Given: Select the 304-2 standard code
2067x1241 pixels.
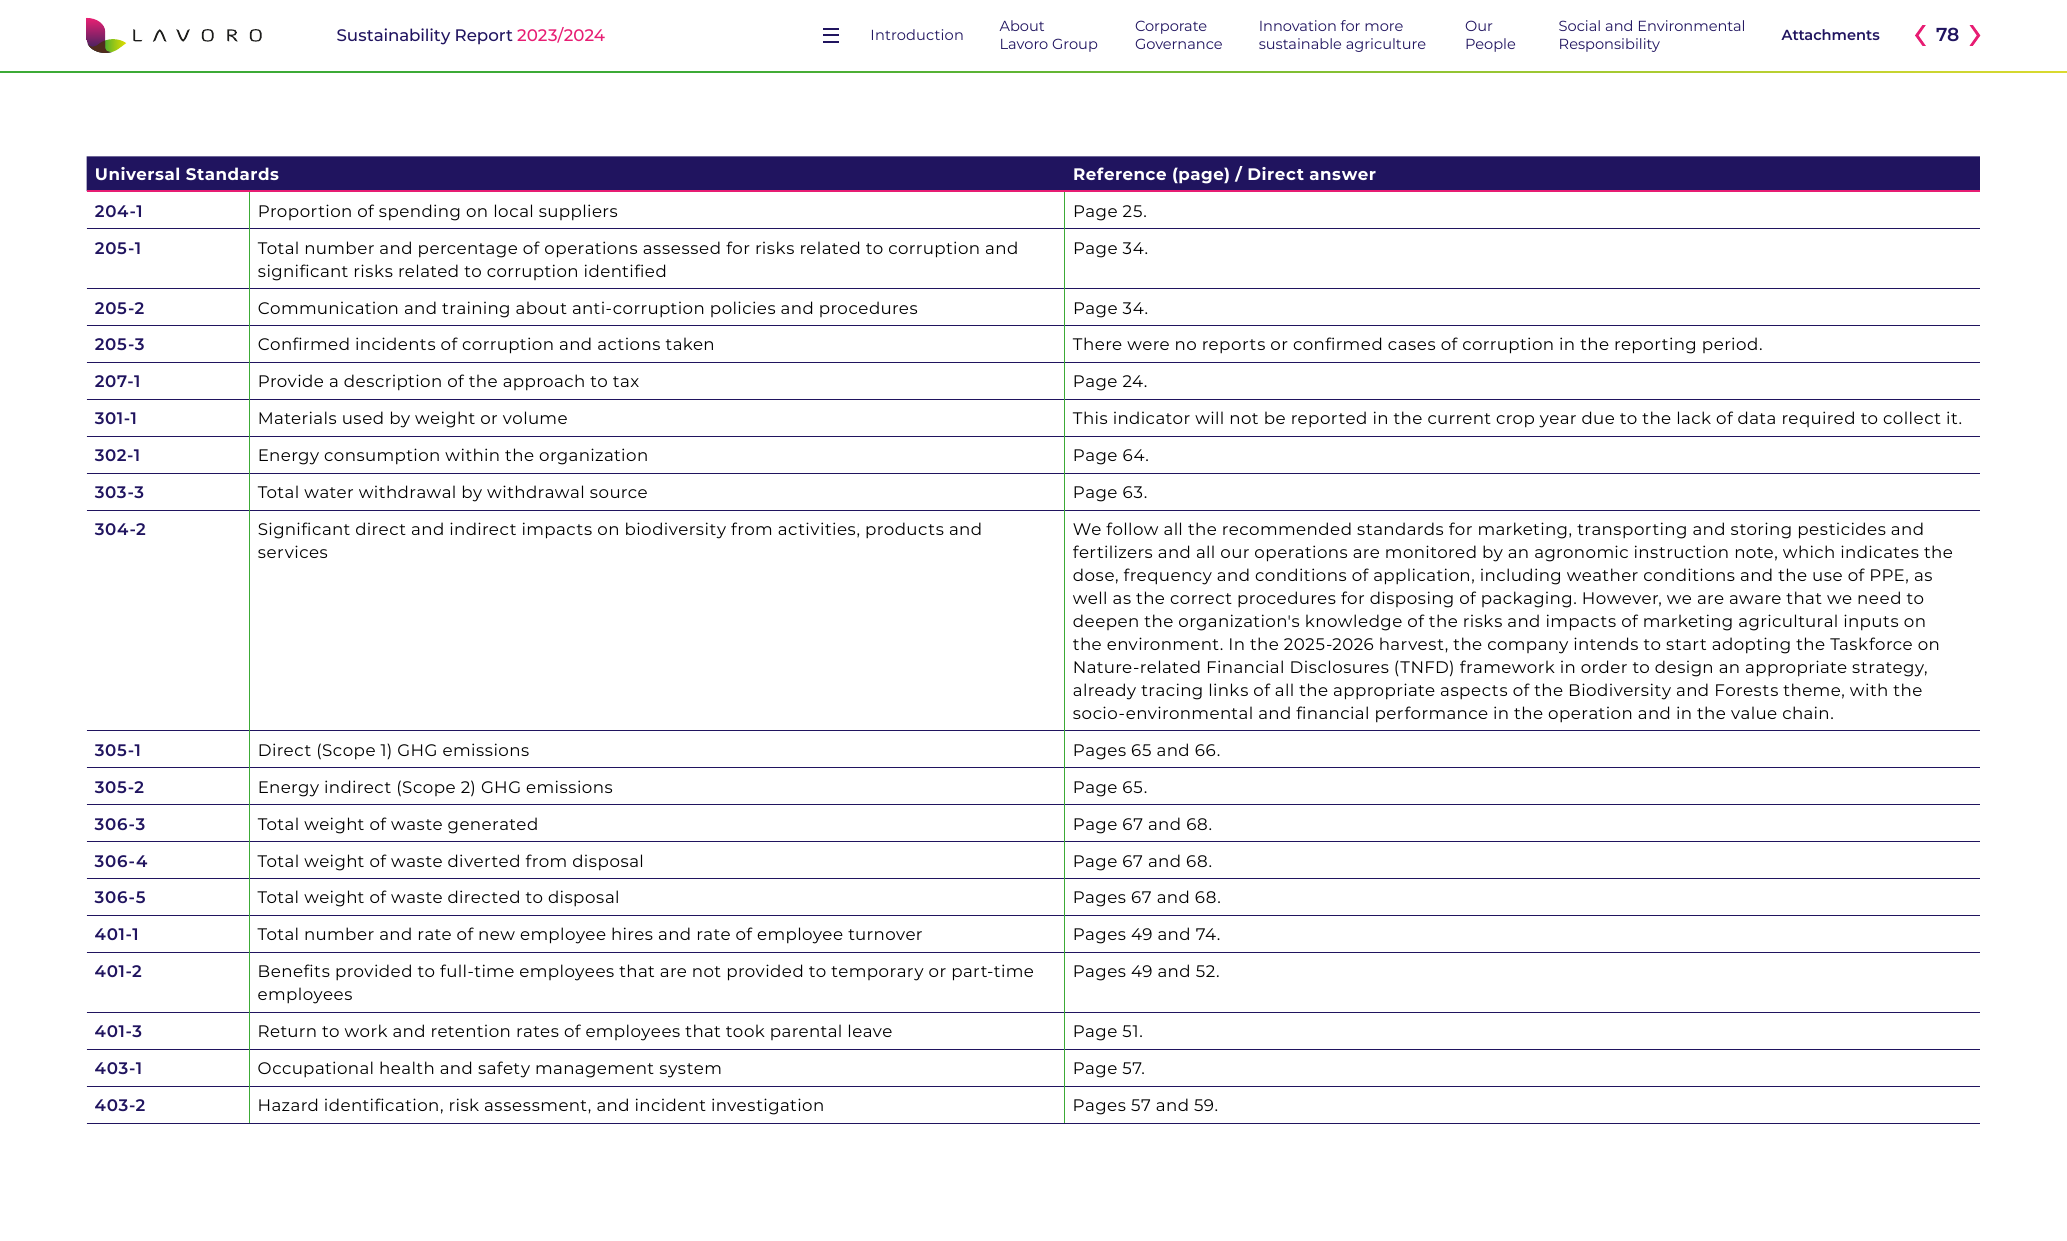Looking at the screenshot, I should 120,529.
